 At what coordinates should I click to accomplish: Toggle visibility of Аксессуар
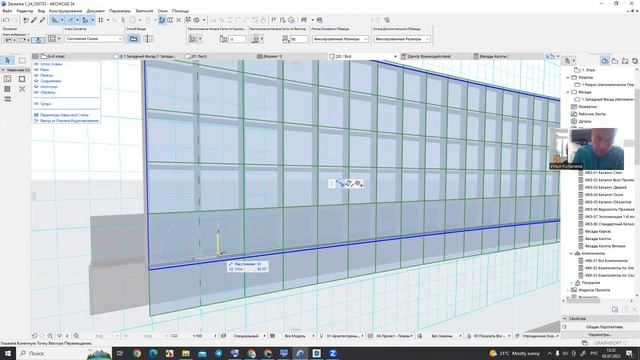[x=36, y=87]
